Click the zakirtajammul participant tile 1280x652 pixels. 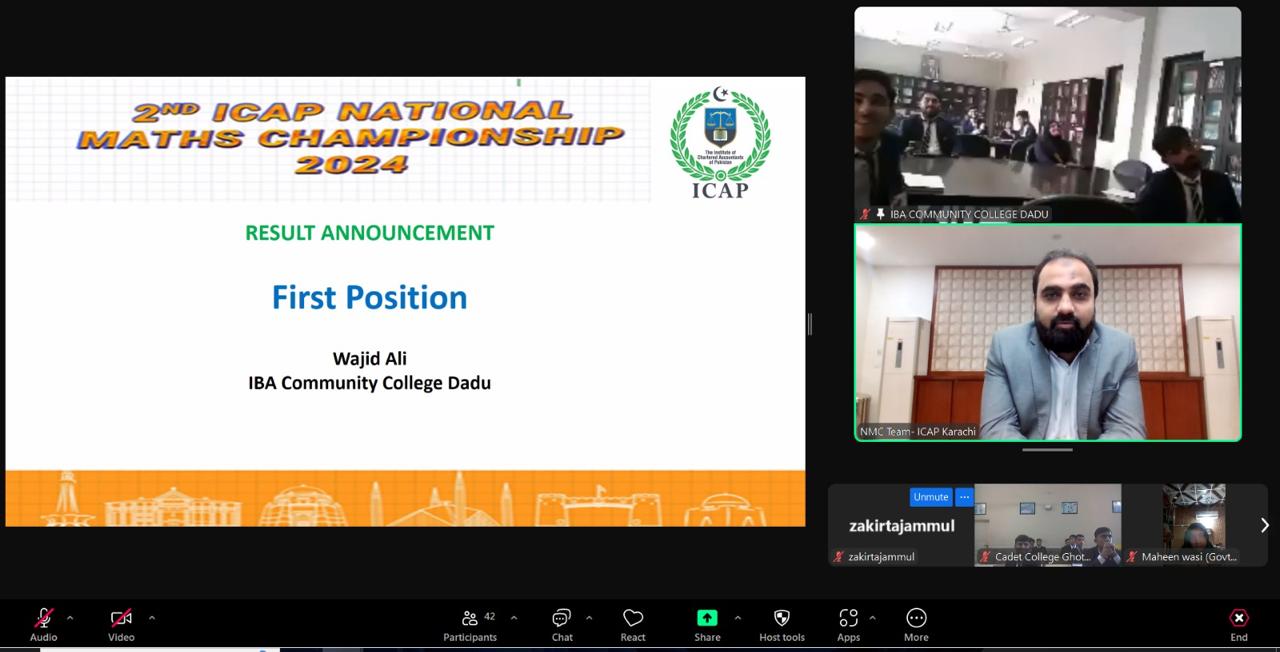point(901,525)
